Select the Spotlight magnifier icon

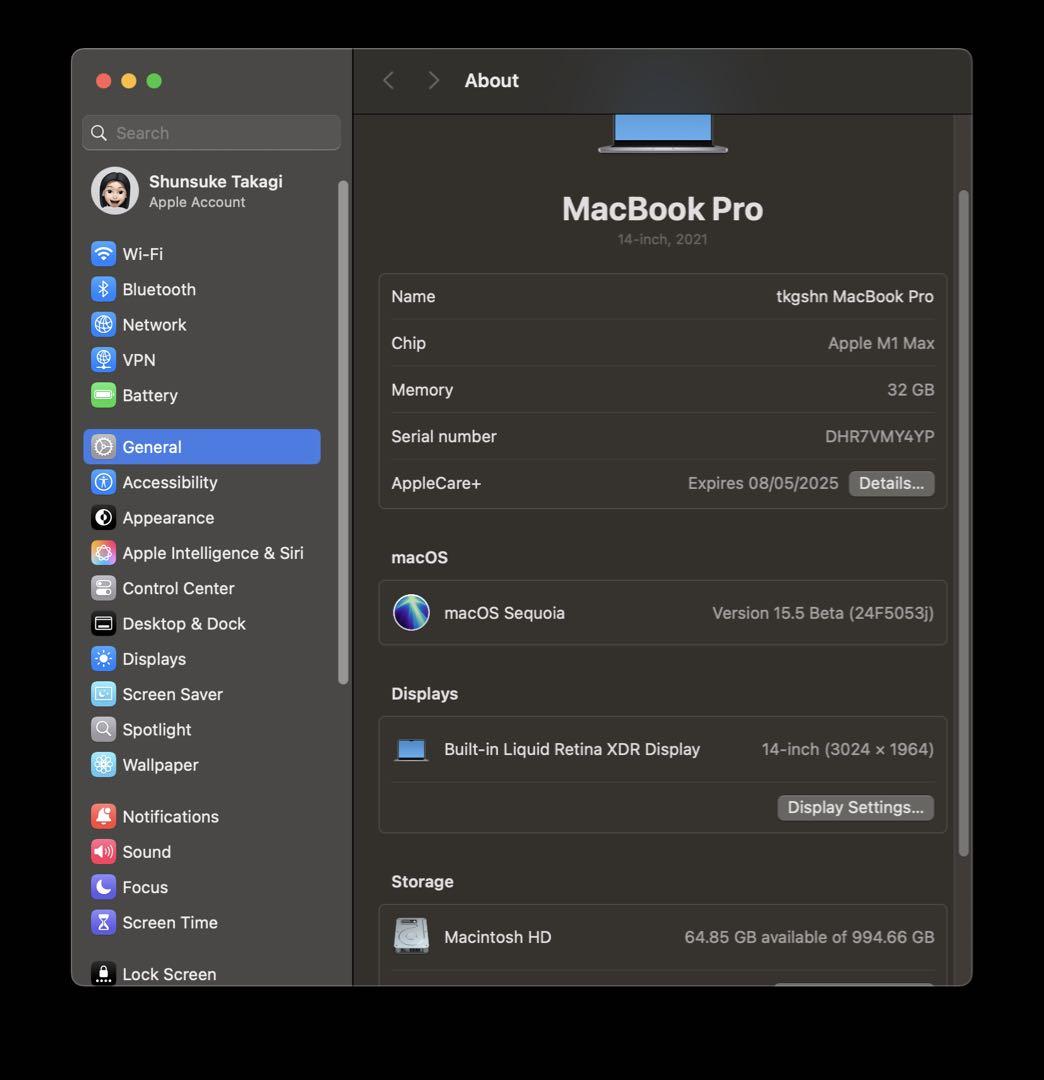(x=103, y=729)
